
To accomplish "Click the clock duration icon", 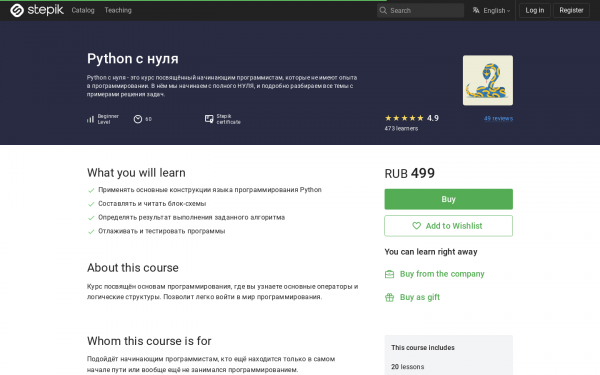I will click(x=138, y=119).
